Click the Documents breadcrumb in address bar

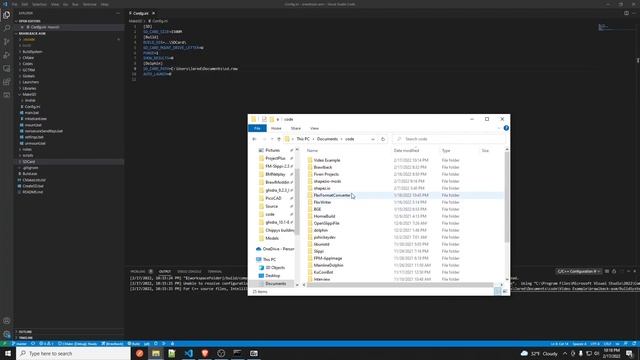(x=327, y=139)
